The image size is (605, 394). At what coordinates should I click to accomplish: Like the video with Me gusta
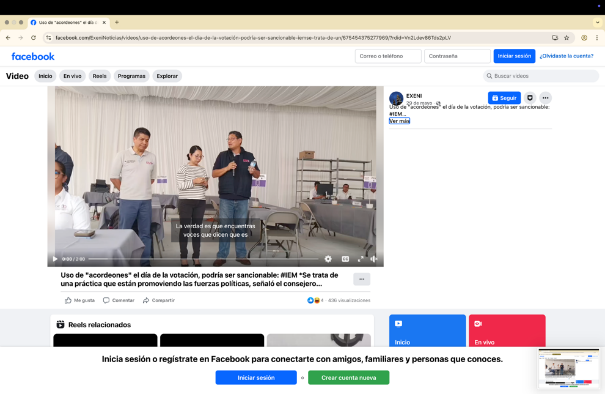(x=80, y=300)
